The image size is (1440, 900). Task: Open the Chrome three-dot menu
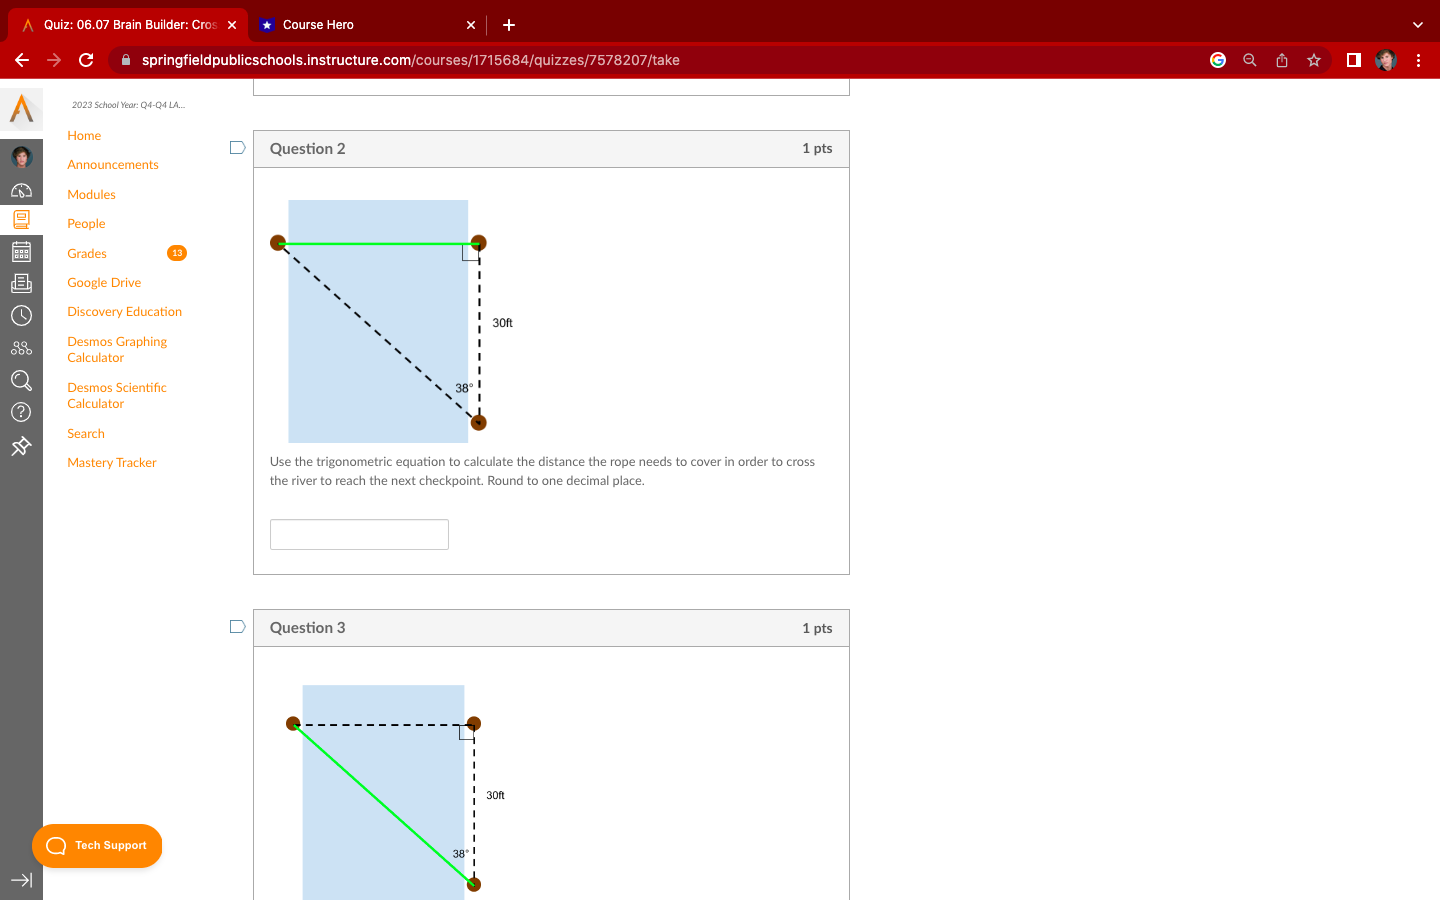point(1418,60)
